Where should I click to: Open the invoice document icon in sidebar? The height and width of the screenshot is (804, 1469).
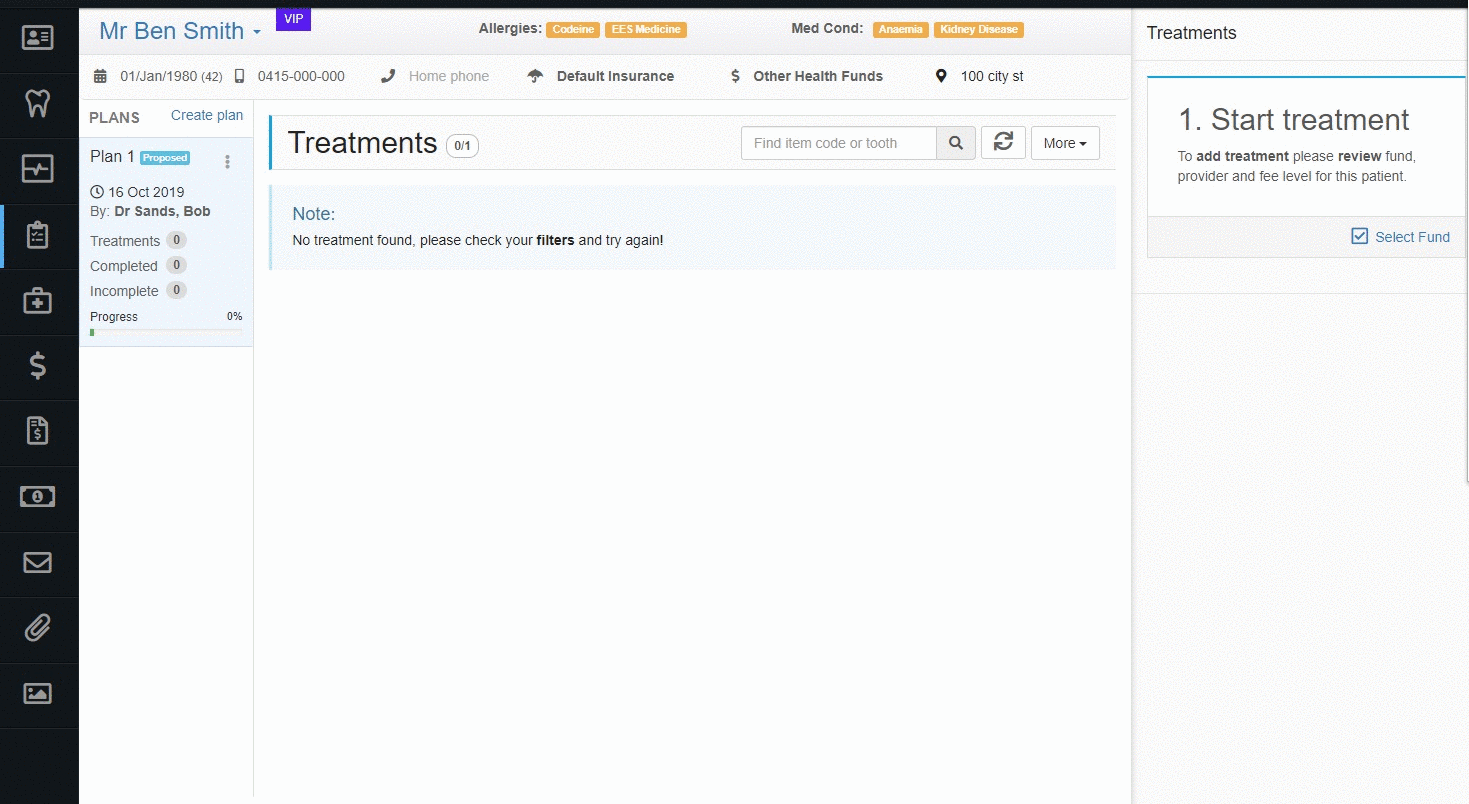coord(38,431)
